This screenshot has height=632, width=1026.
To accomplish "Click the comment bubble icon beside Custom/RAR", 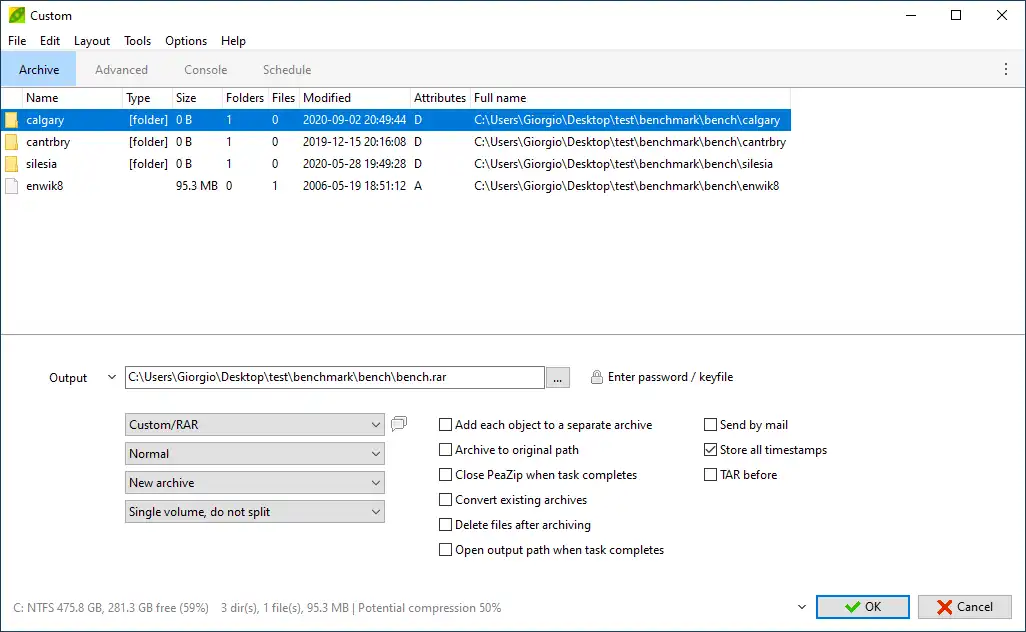I will point(399,424).
